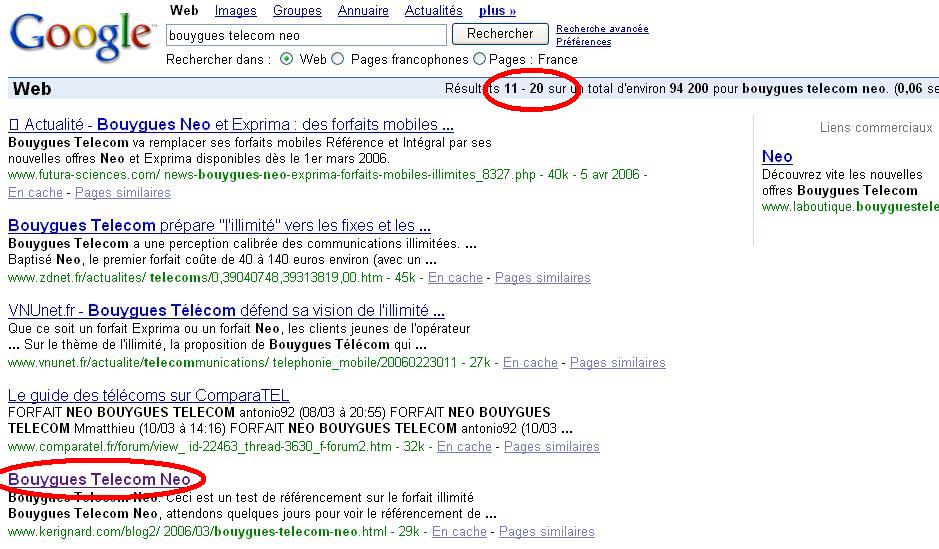
Task: Open Pages similaires for vnunet.fr result
Action: click(x=617, y=363)
